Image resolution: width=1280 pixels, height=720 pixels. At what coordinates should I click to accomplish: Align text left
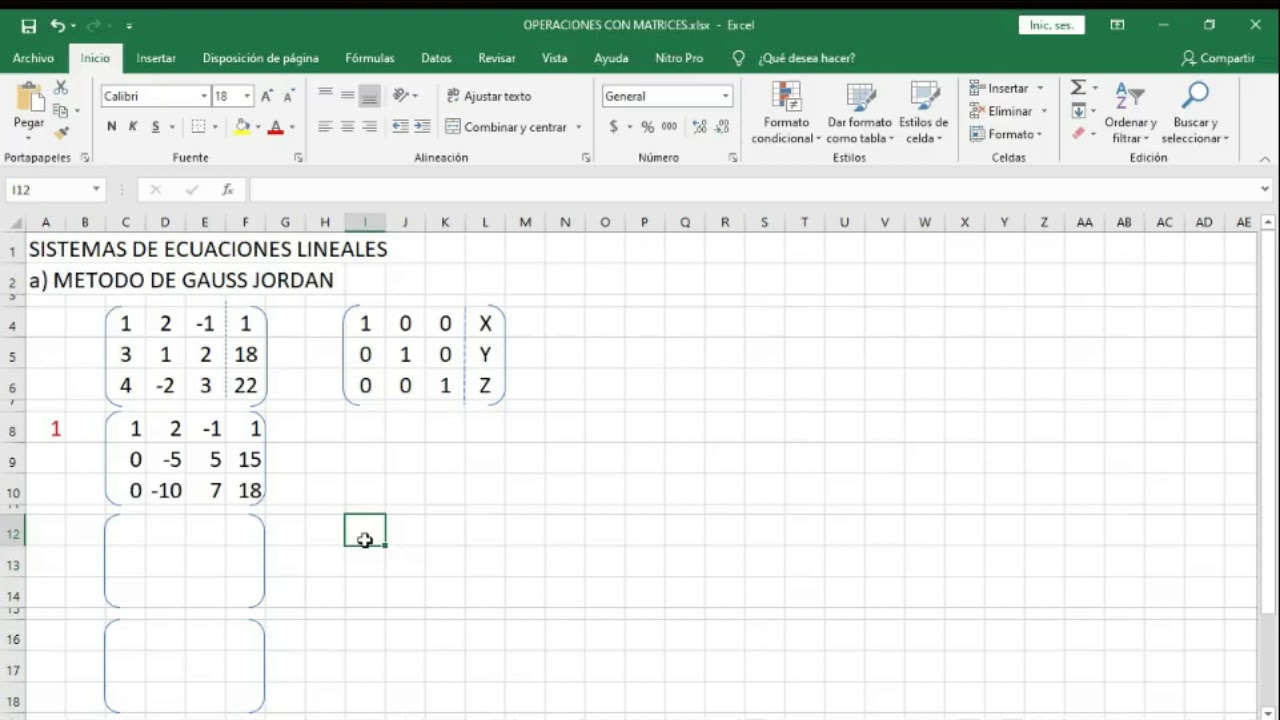(325, 127)
